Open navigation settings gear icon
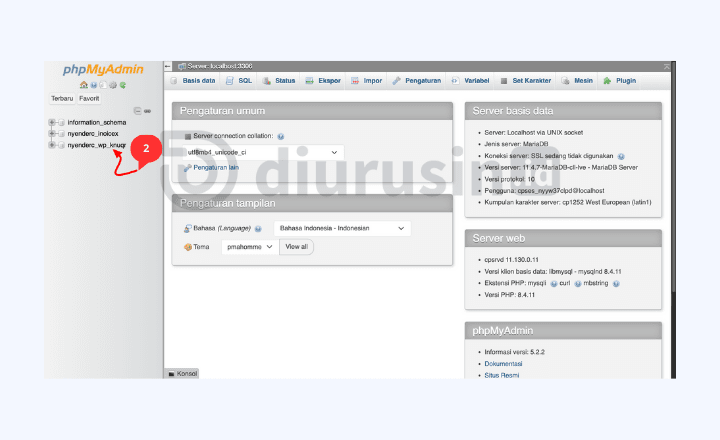This screenshot has height=440, width=720. [x=113, y=85]
